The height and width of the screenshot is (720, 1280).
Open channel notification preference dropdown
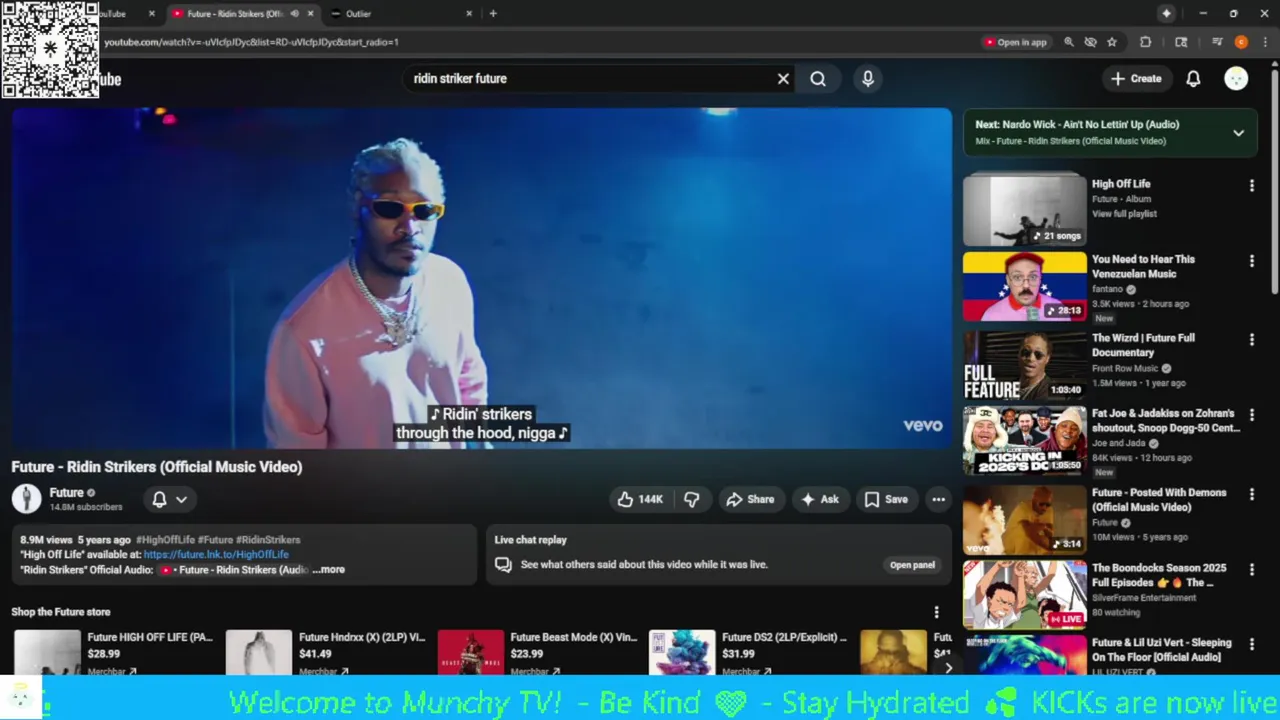click(169, 499)
